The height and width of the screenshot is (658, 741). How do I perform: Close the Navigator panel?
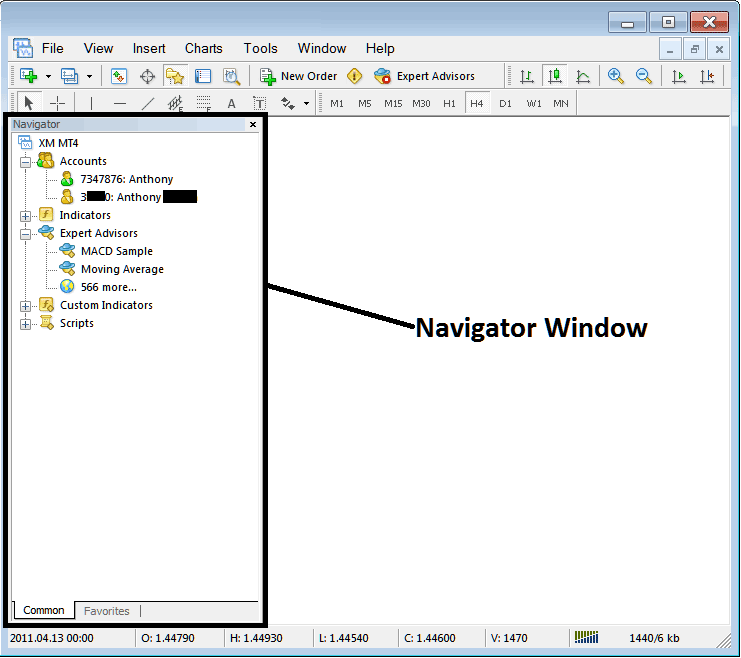252,125
